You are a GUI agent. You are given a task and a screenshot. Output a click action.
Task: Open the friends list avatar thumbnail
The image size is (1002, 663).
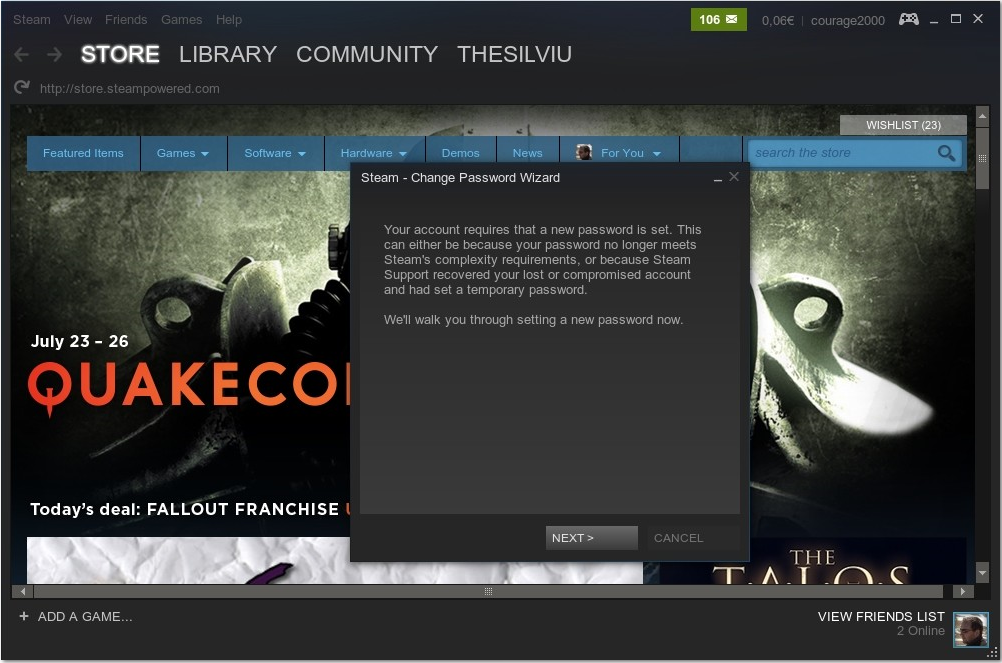pos(971,629)
